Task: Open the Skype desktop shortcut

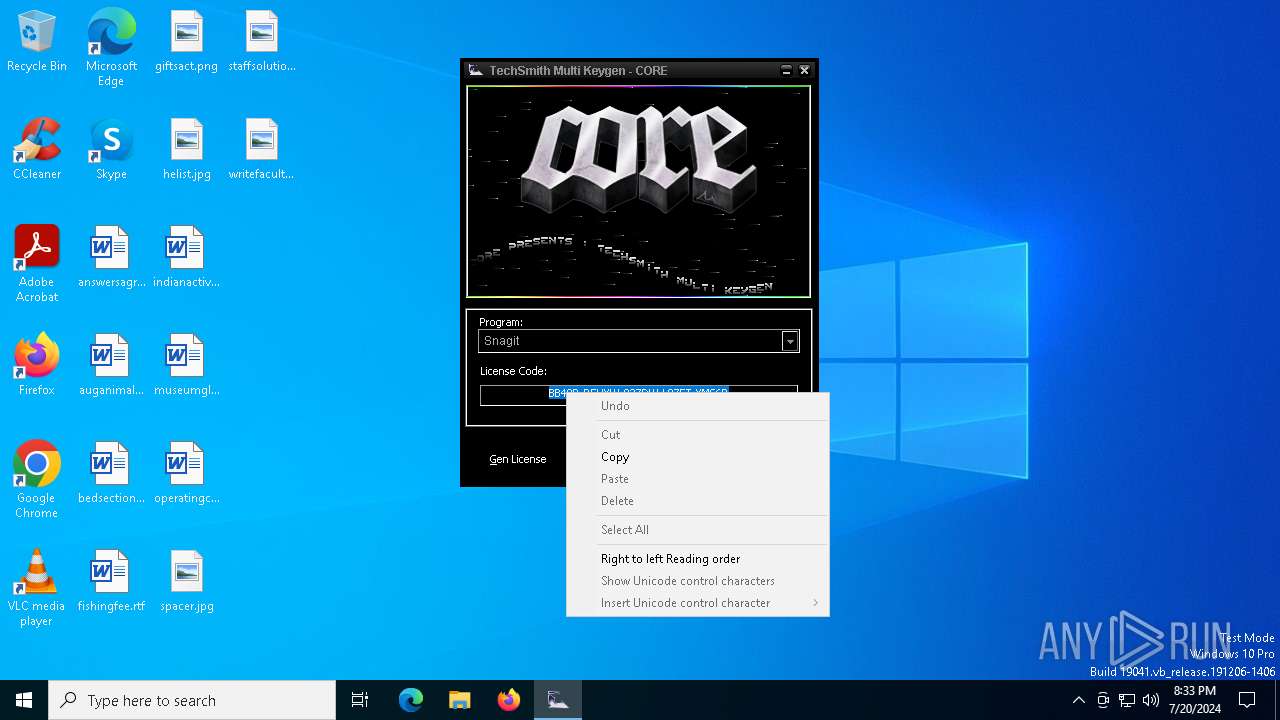Action: click(111, 150)
